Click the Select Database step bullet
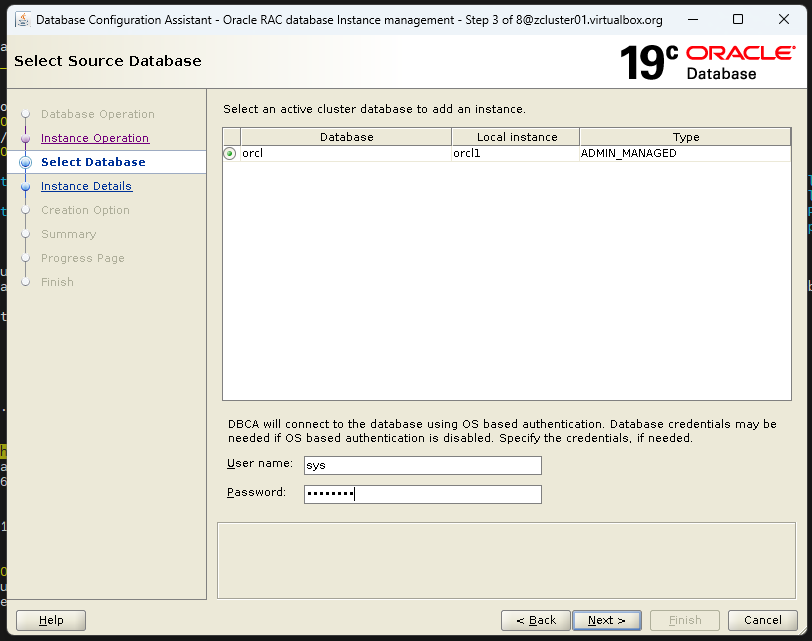This screenshot has width=812, height=641. [x=25, y=162]
